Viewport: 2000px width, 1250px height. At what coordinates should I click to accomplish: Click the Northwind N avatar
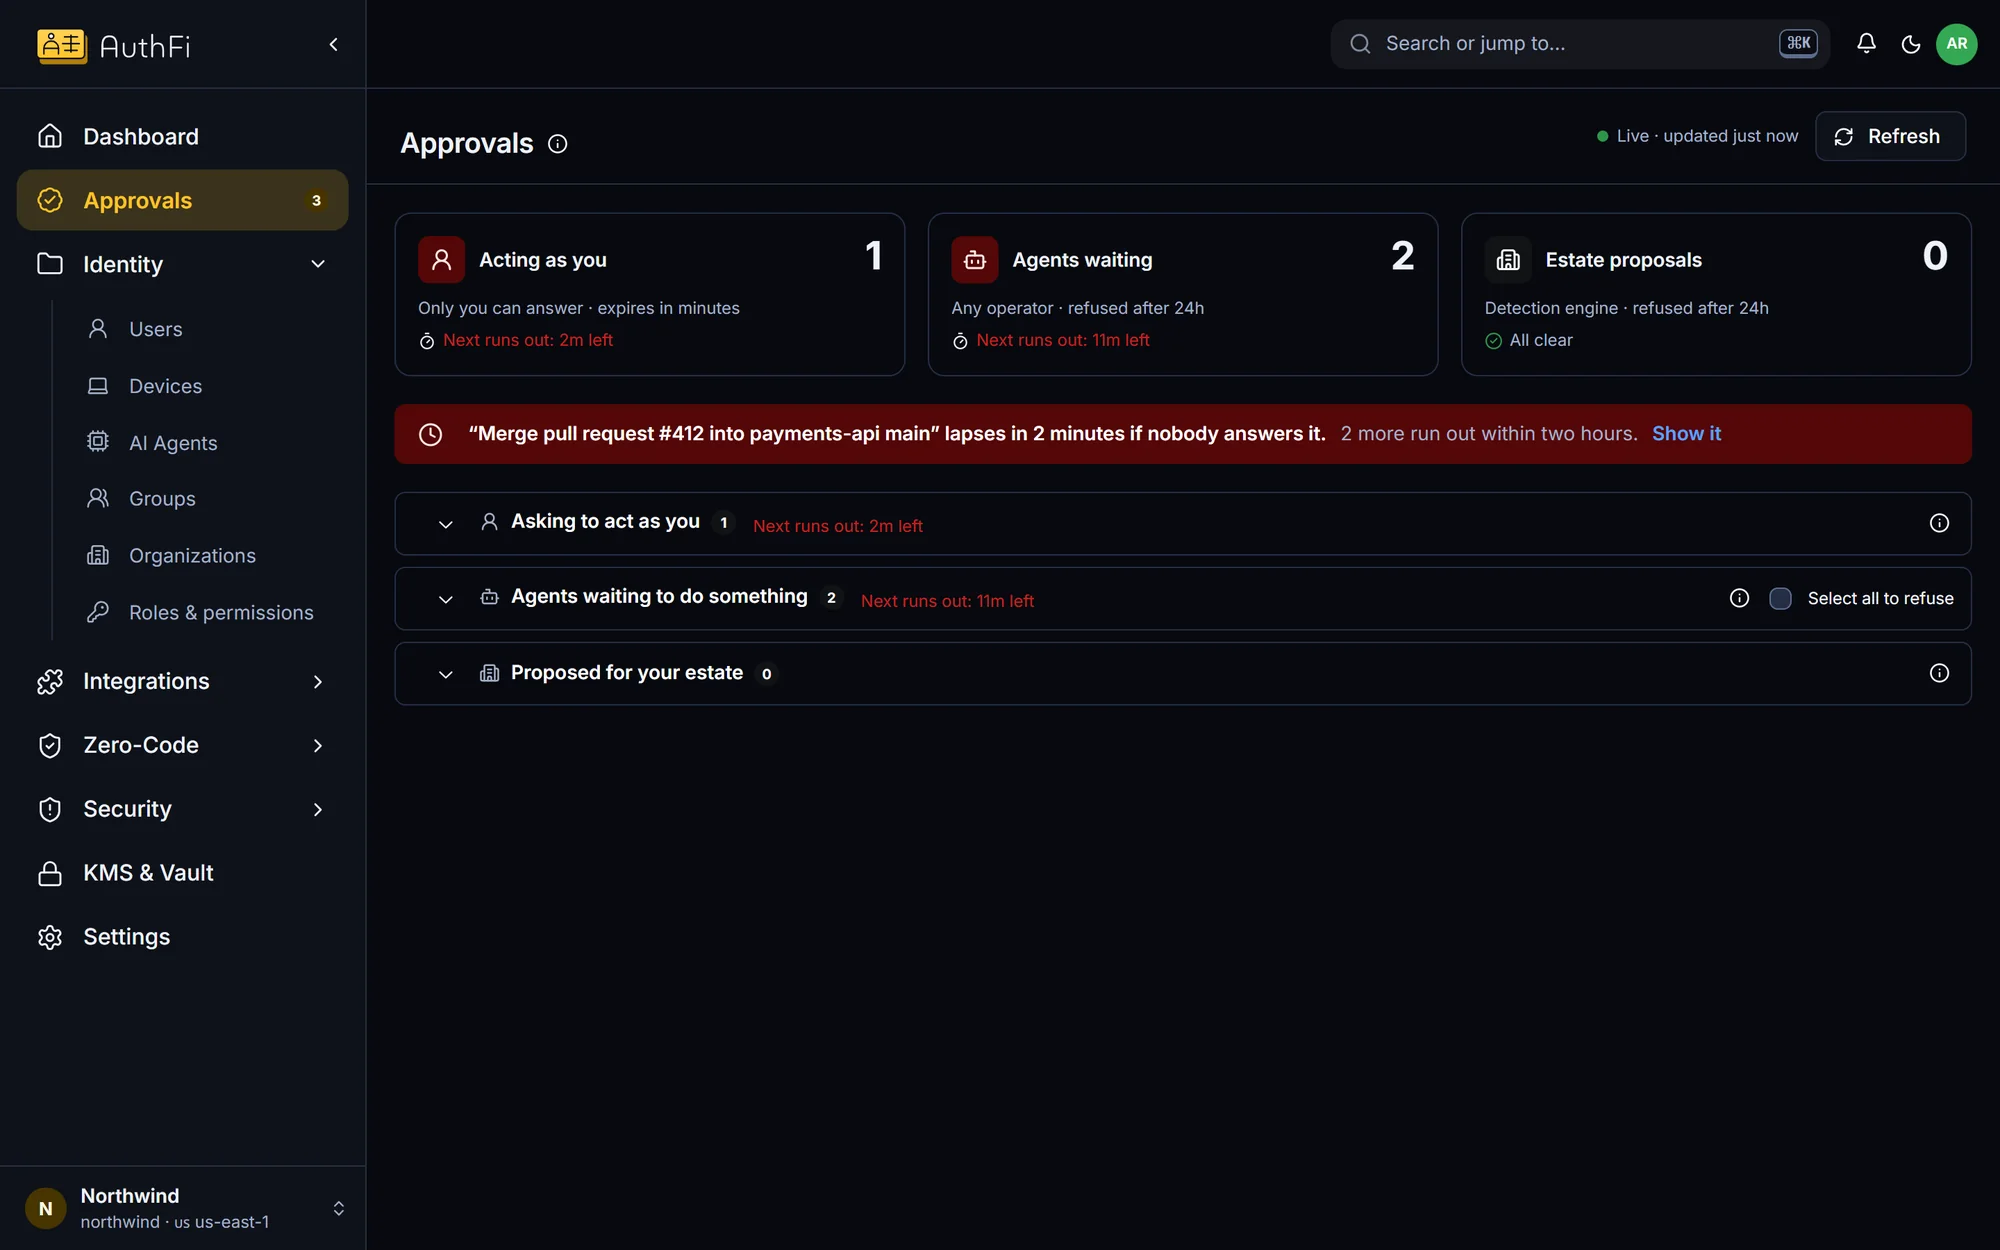[x=45, y=1208]
